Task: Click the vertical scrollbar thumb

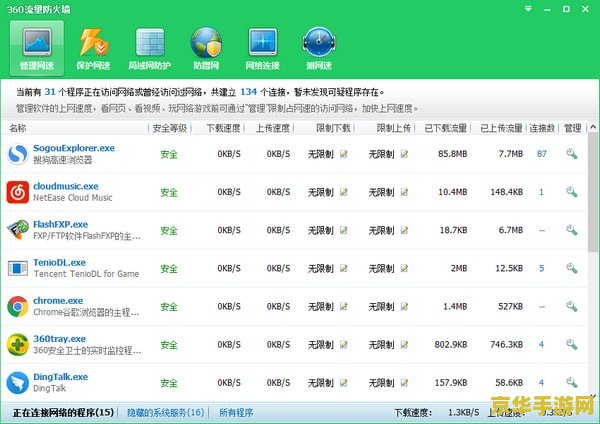Action: tap(593, 192)
